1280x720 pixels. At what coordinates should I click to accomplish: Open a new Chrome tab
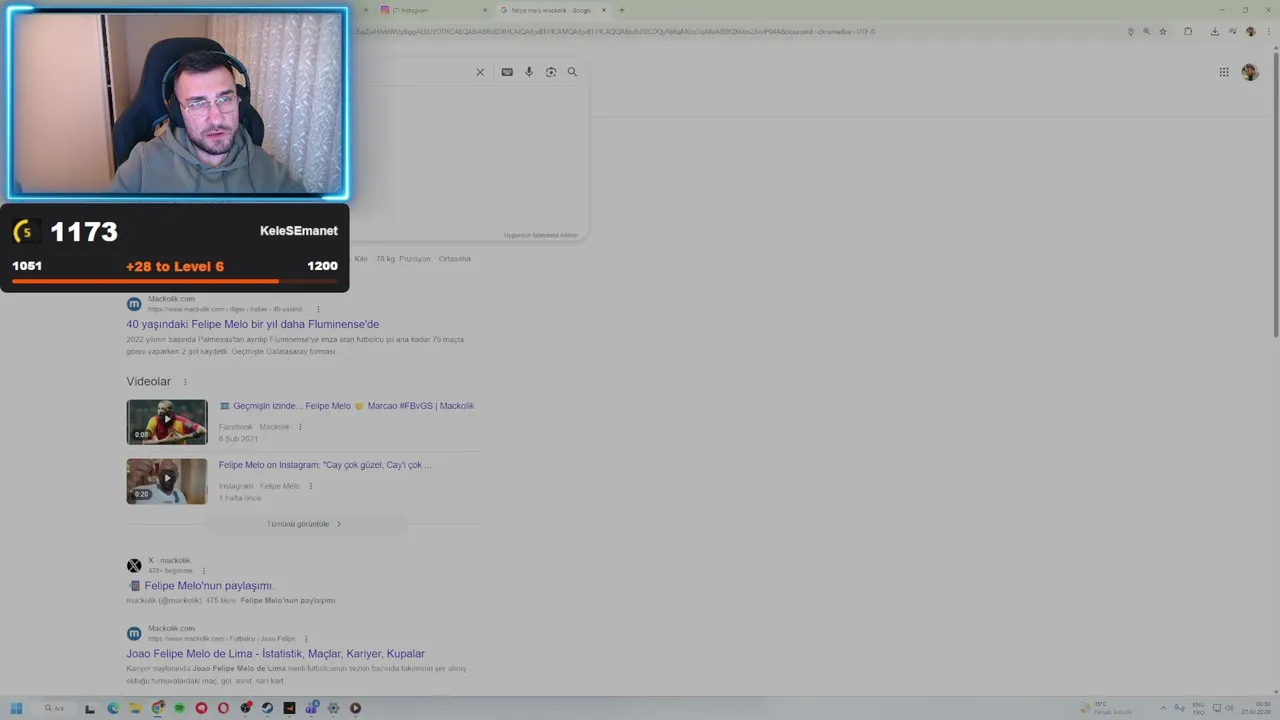tap(622, 10)
